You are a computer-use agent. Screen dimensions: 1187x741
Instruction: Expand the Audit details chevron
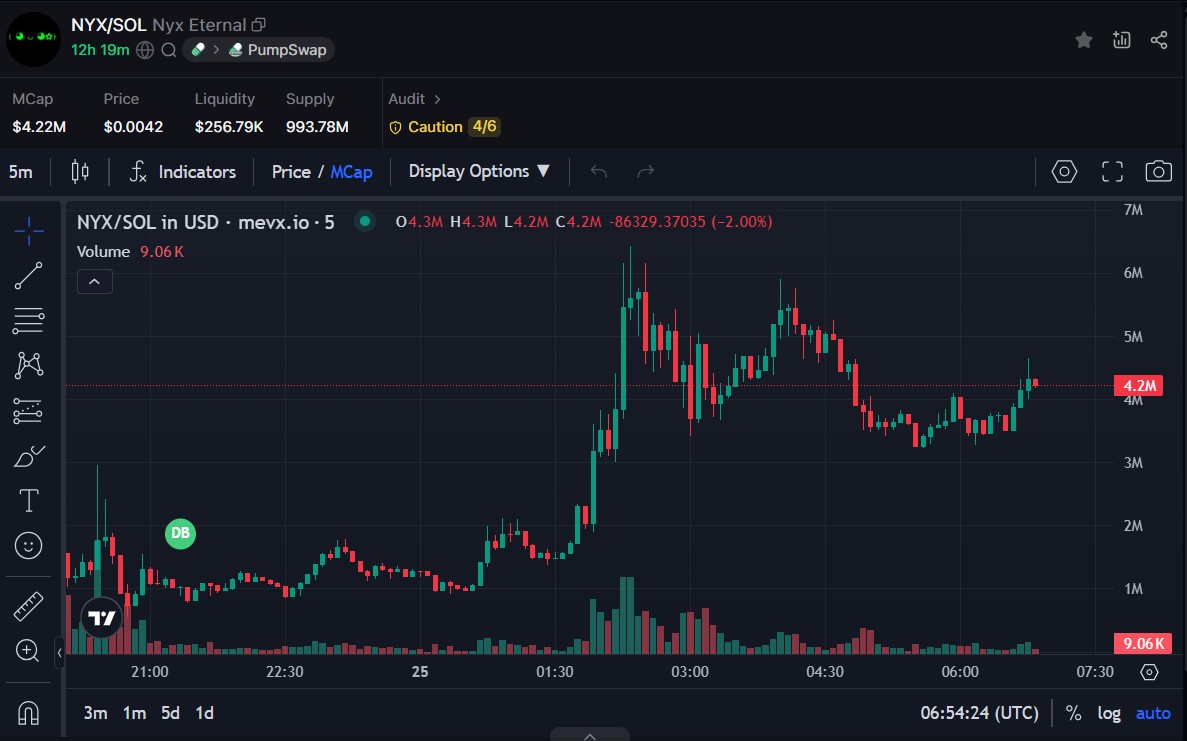[x=437, y=99]
